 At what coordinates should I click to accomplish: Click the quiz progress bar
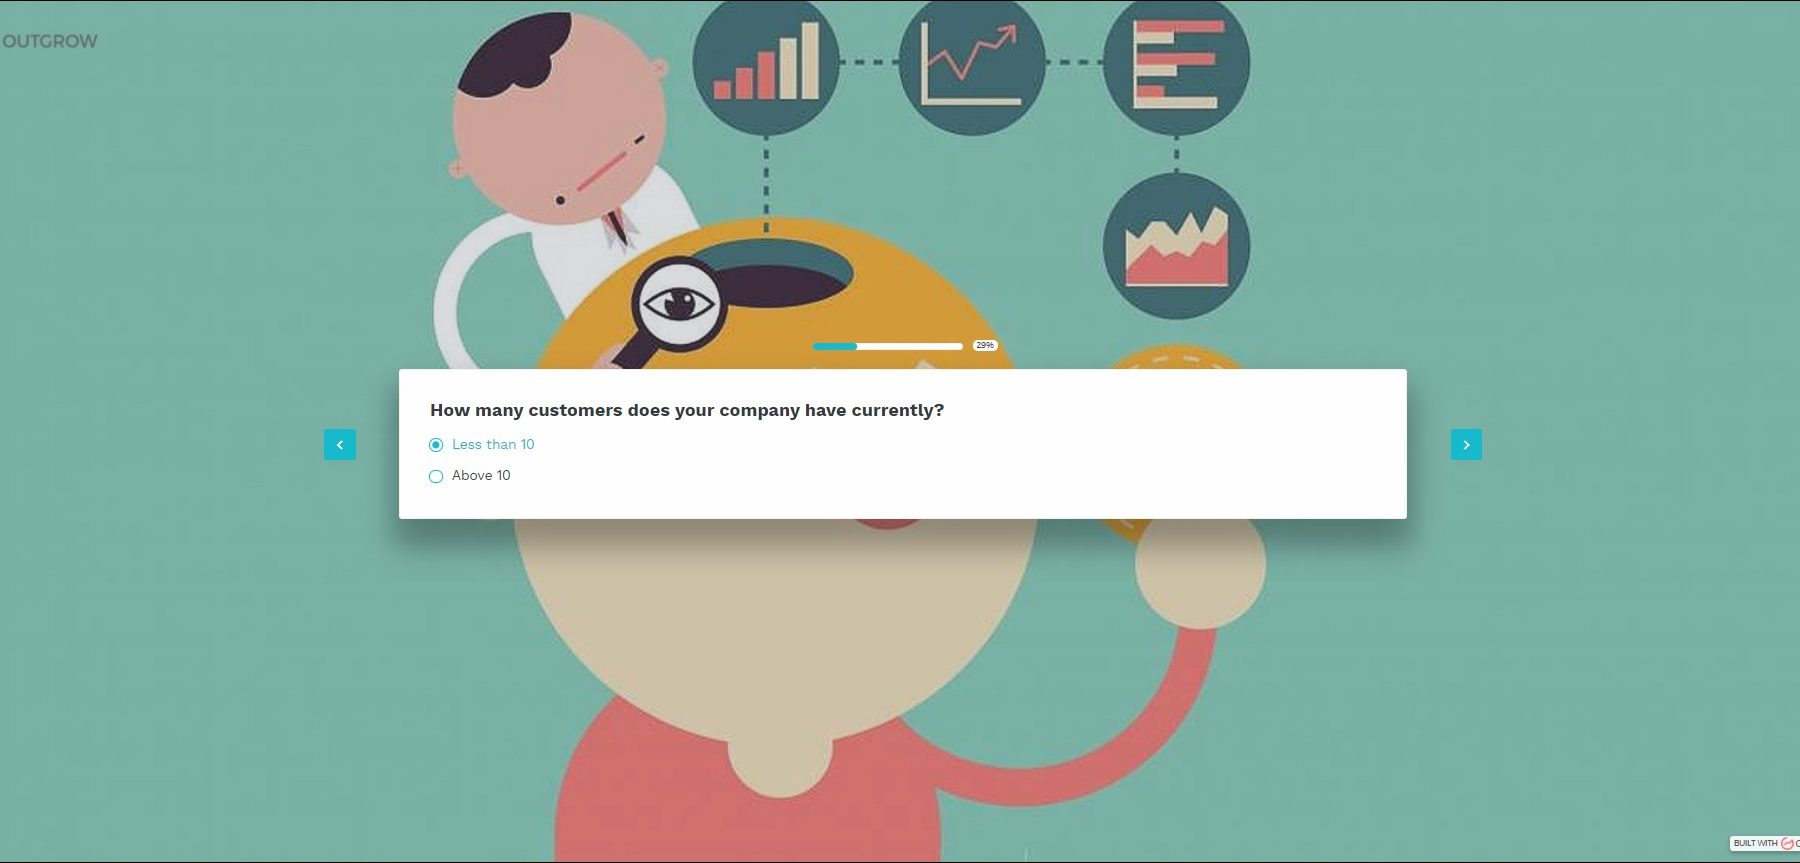tap(888, 346)
